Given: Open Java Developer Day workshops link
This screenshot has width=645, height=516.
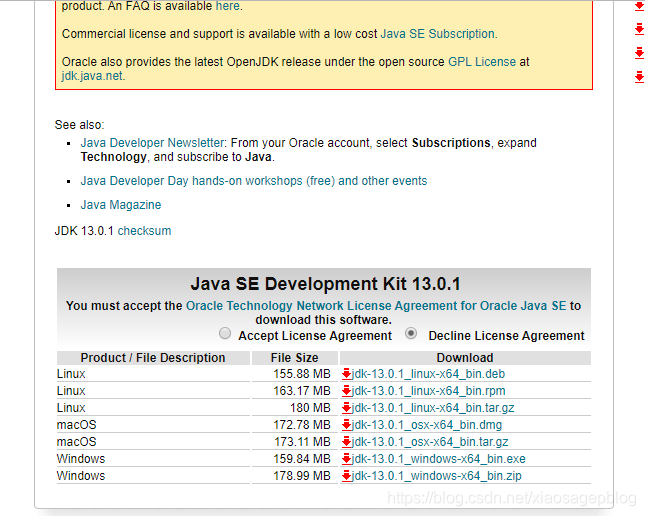Looking at the screenshot, I should [x=254, y=181].
